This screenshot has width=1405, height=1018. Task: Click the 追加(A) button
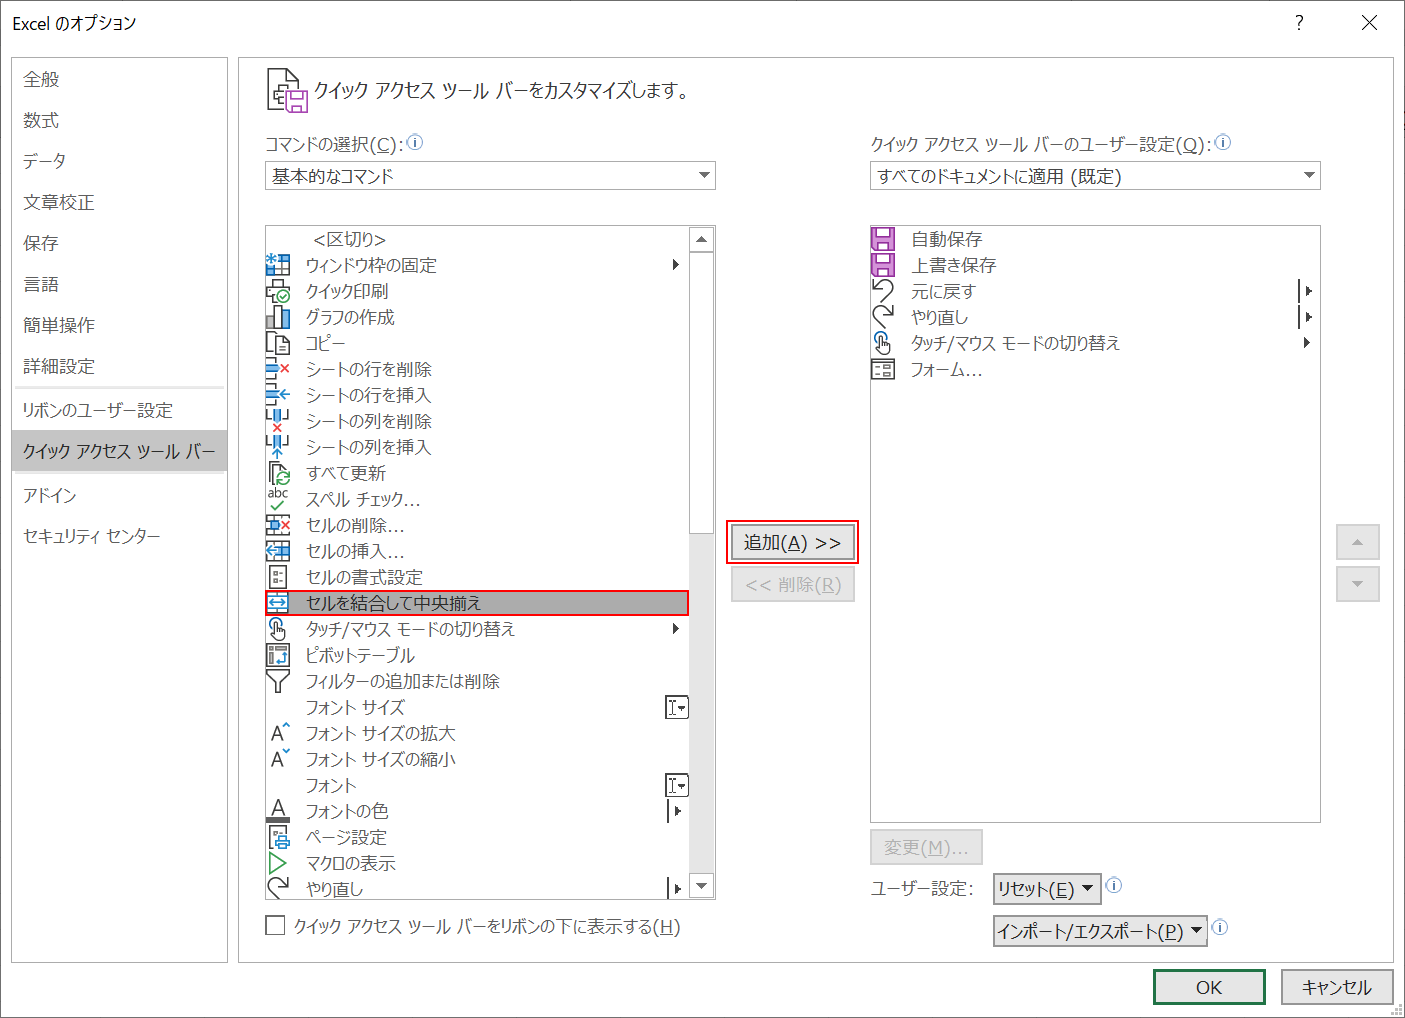coord(792,542)
